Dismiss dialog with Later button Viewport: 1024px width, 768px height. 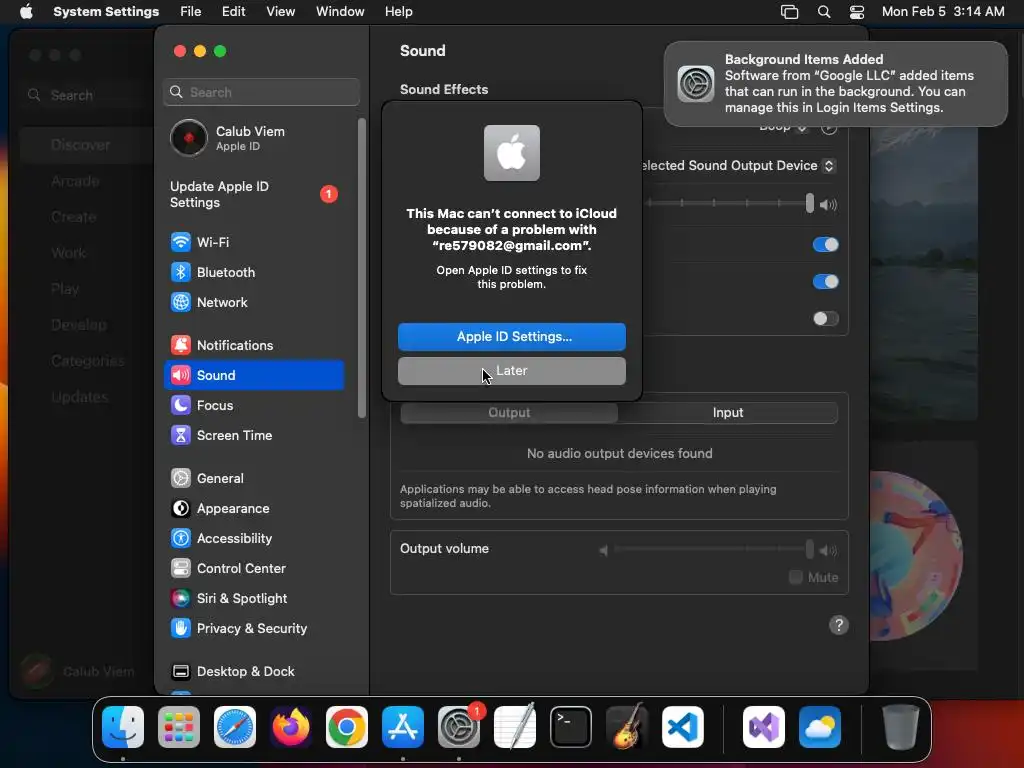(x=512, y=371)
